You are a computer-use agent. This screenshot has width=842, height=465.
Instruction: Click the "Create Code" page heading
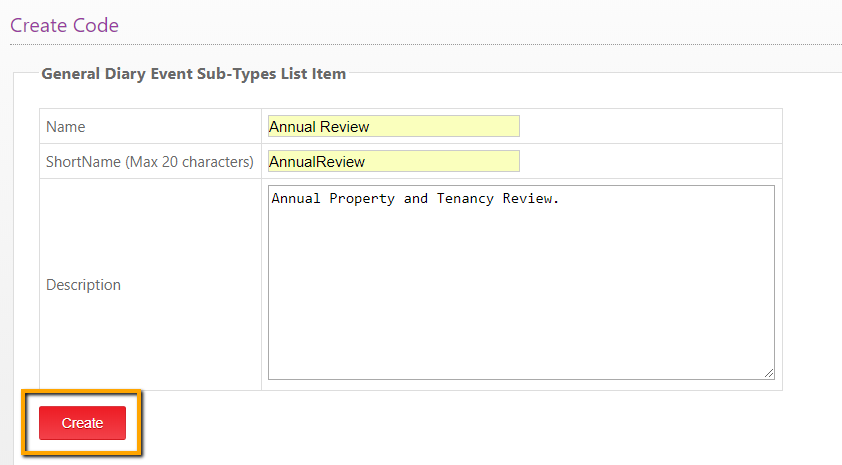[x=64, y=25]
